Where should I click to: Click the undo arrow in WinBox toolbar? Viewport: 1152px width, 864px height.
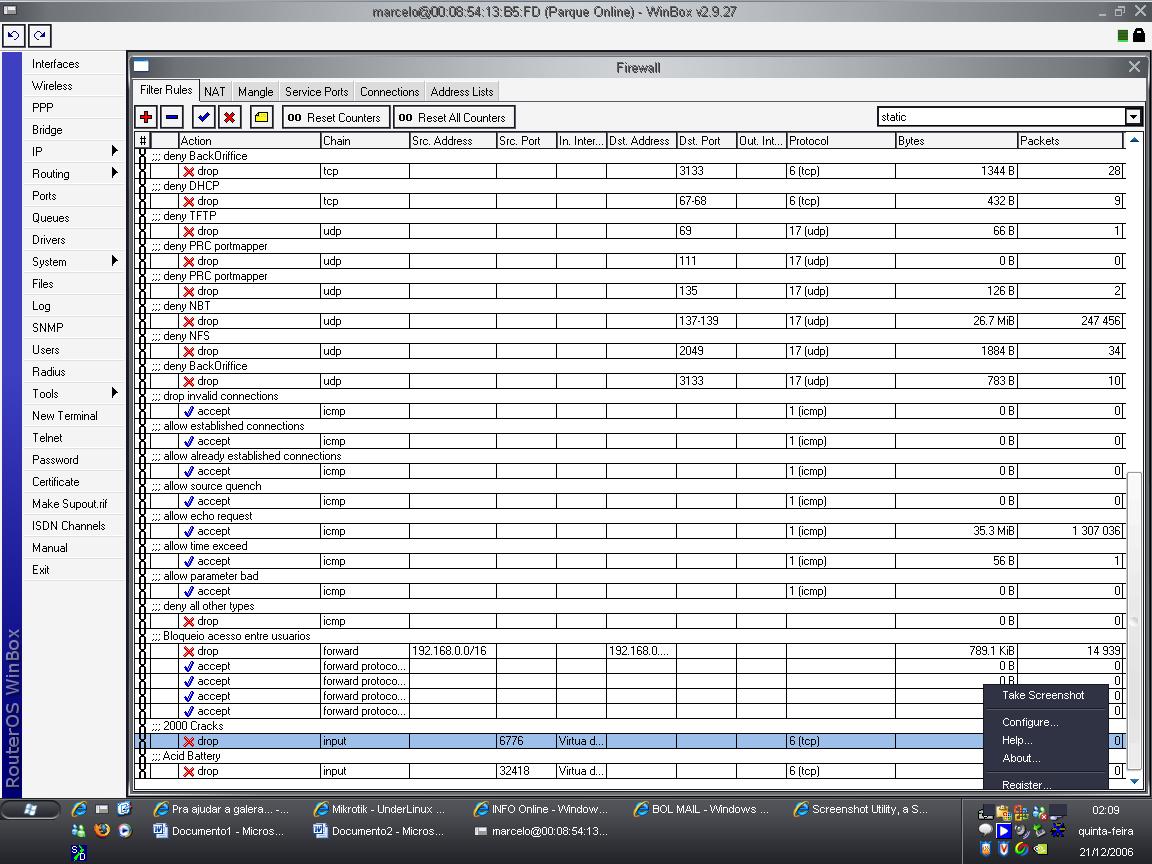(x=13, y=35)
